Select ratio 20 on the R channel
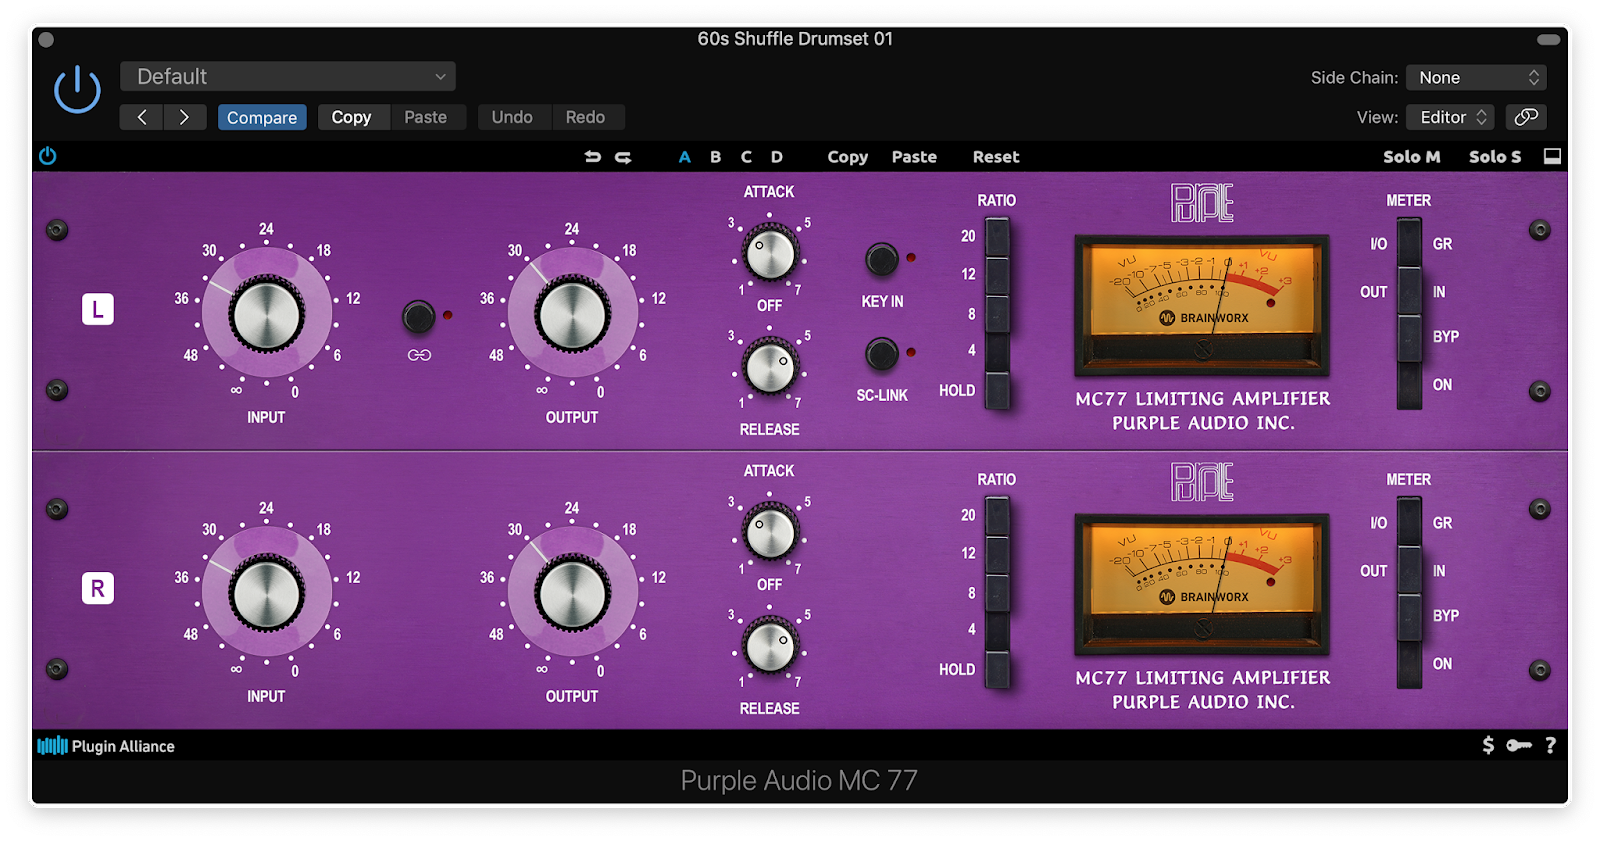Image resolution: width=1600 pixels, height=841 pixels. 997,516
